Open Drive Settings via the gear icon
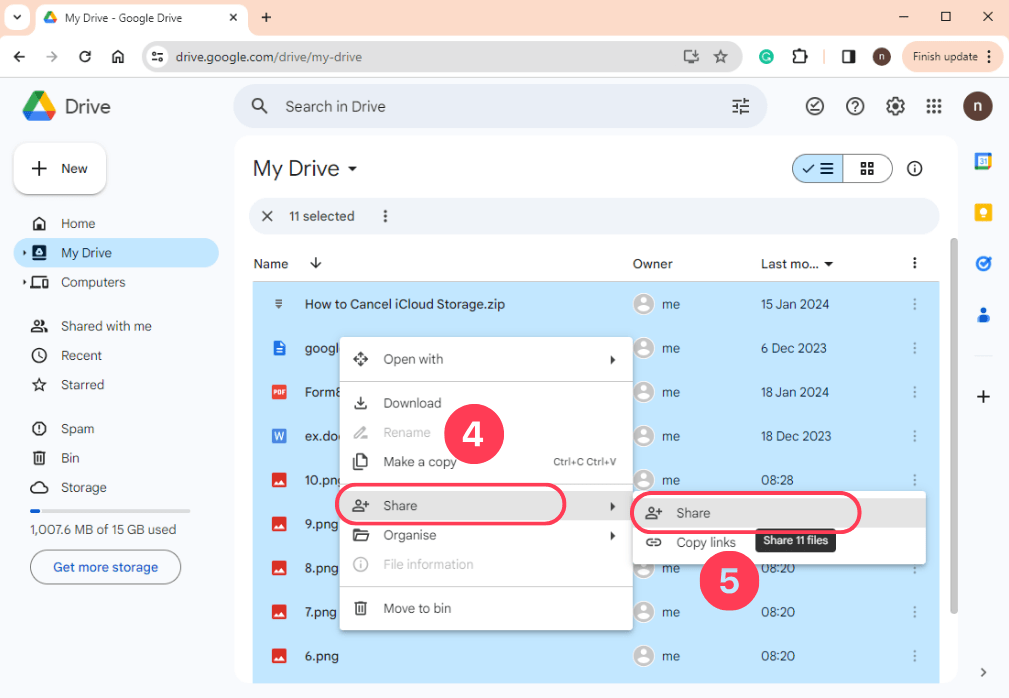1009x698 pixels. point(895,106)
